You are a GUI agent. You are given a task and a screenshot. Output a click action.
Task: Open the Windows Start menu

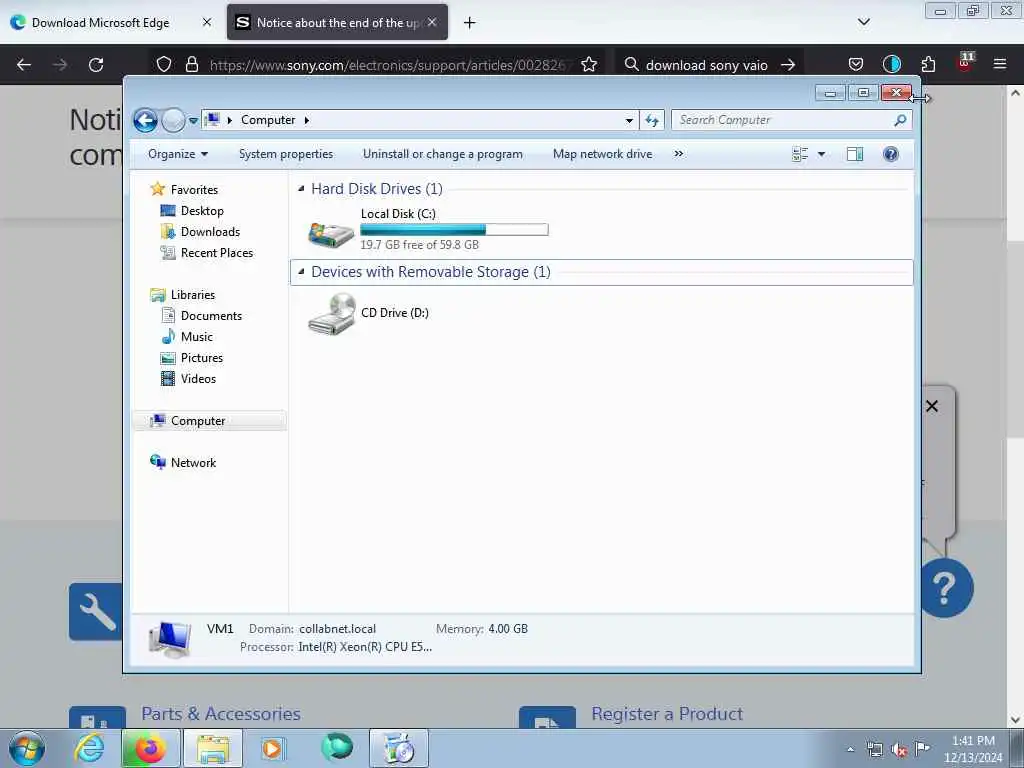point(27,748)
